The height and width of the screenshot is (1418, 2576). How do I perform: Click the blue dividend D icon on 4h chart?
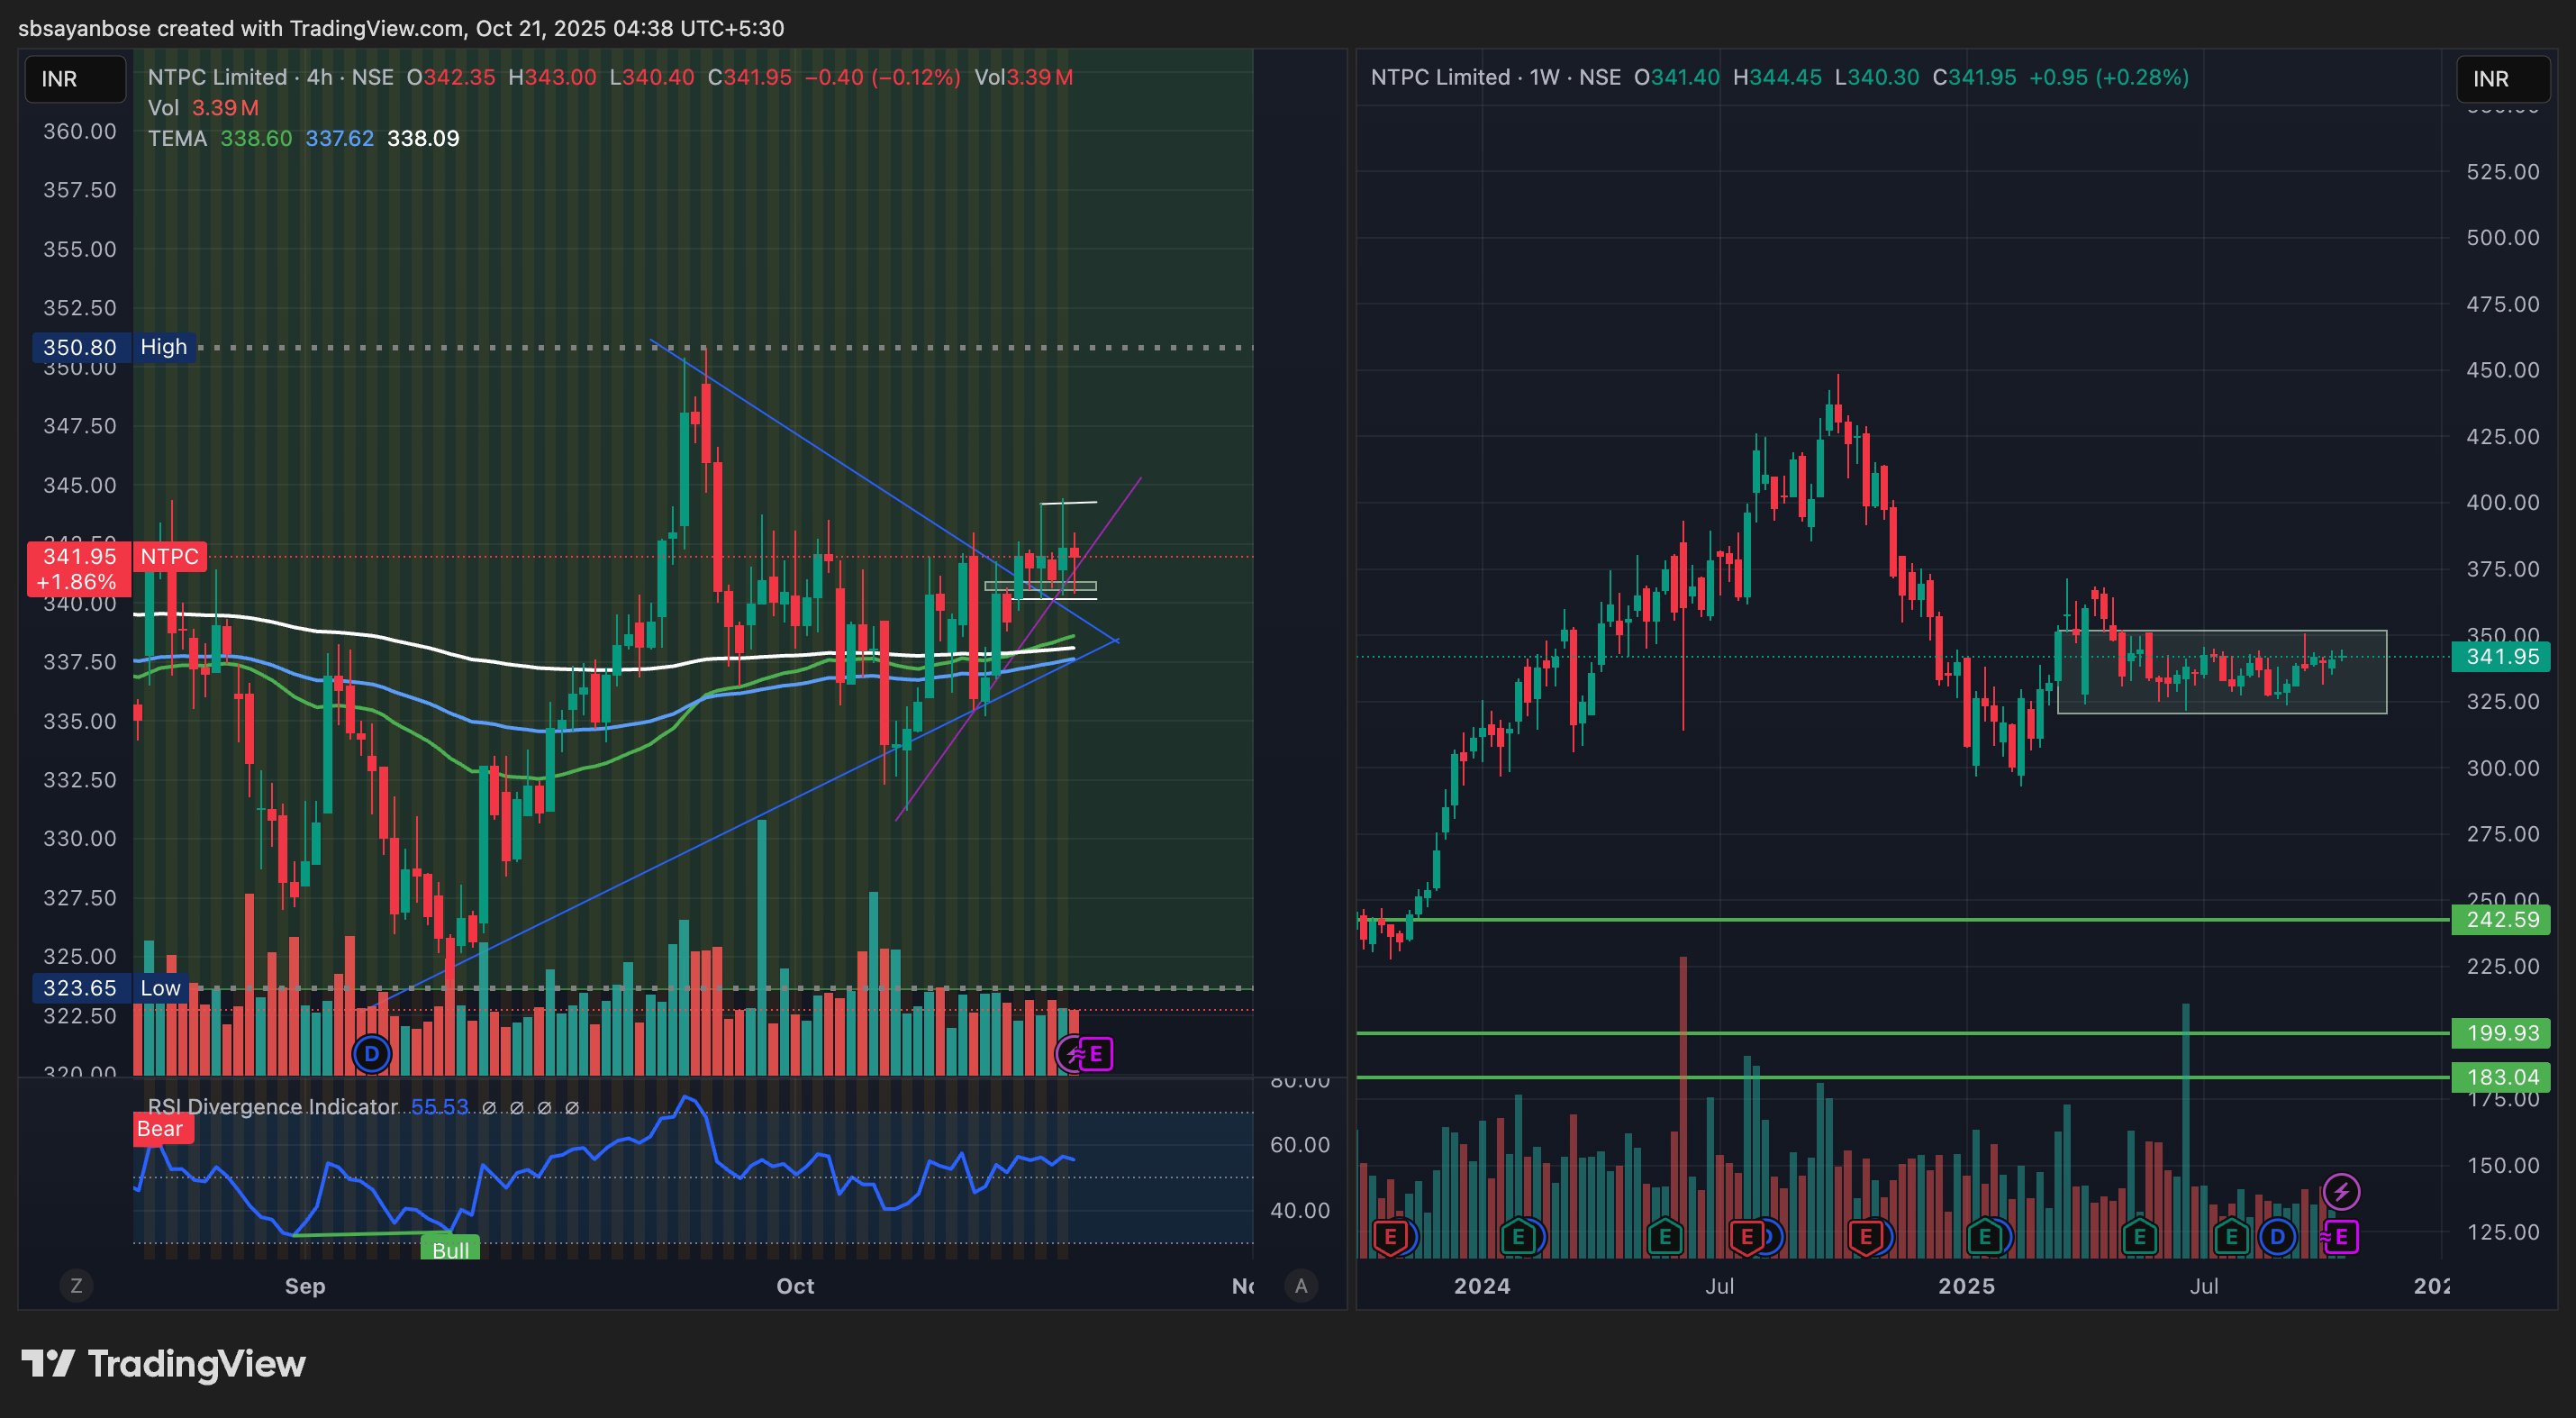372,1053
